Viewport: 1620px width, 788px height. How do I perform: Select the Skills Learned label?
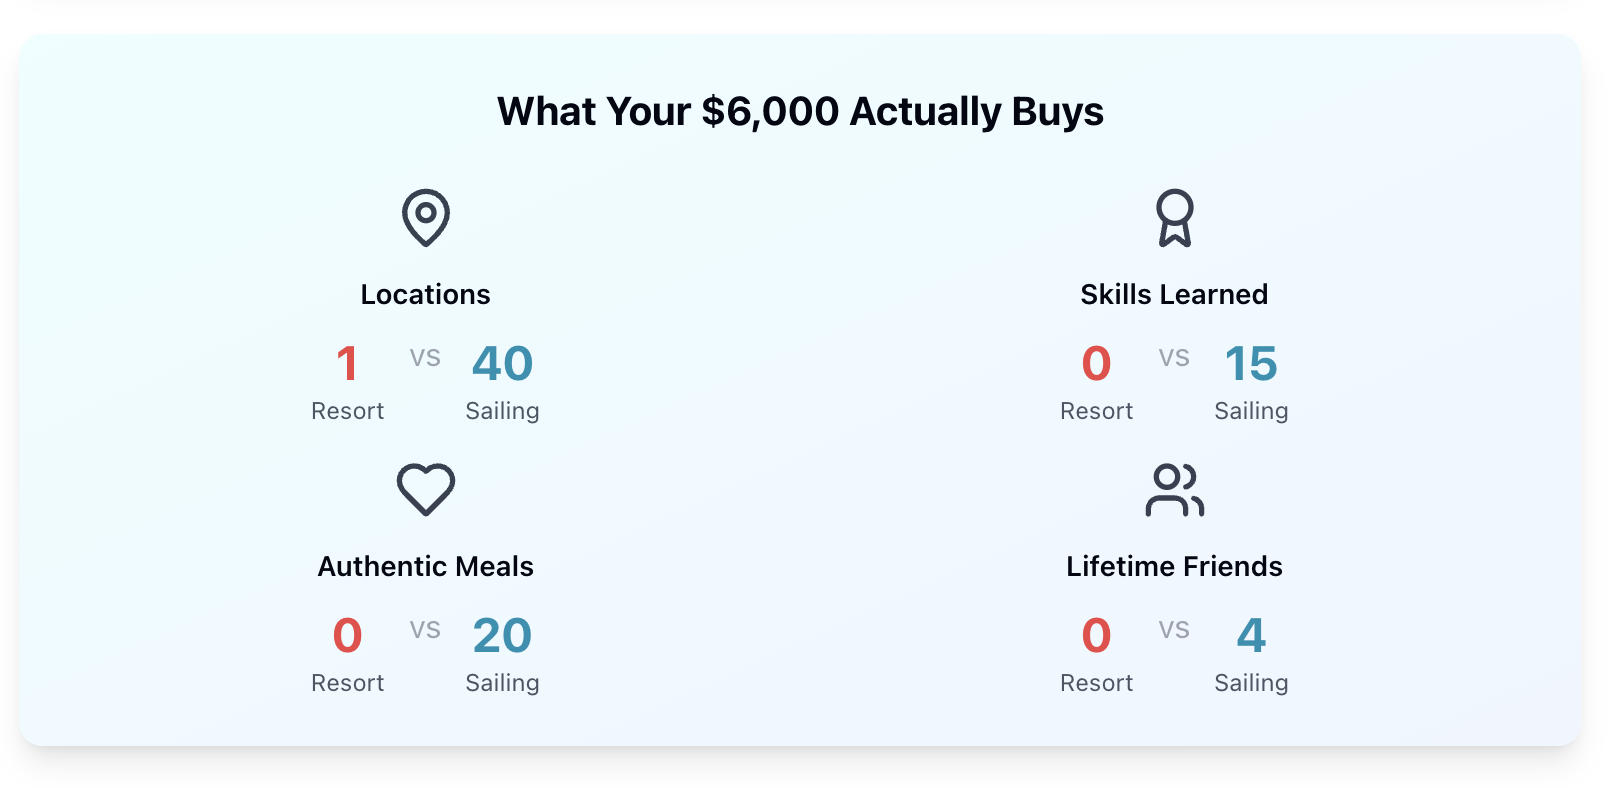(x=1174, y=294)
